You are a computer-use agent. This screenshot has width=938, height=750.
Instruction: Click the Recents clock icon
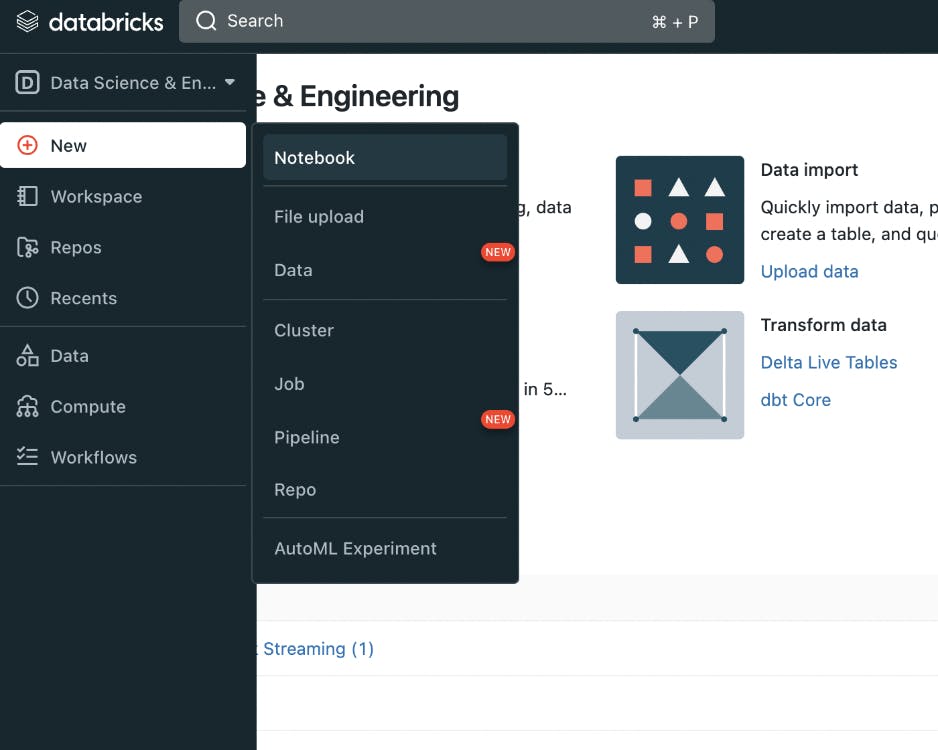coord(25,298)
